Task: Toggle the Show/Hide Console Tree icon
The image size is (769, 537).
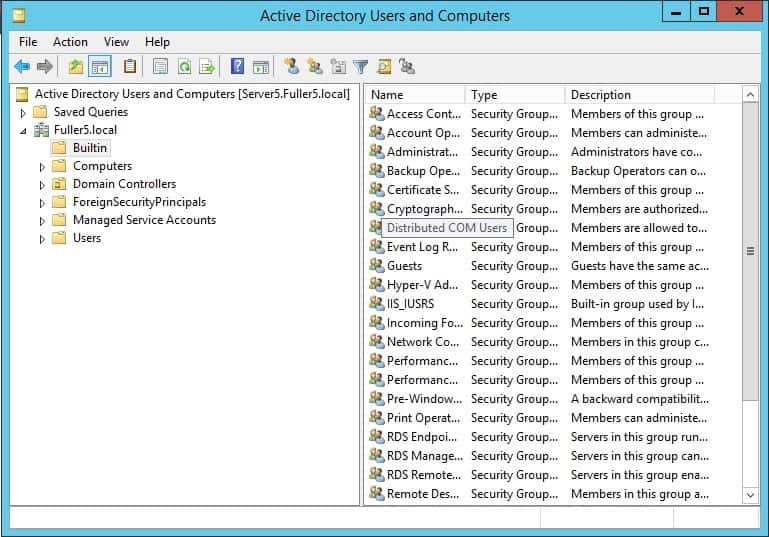Action: pyautogui.click(x=100, y=66)
